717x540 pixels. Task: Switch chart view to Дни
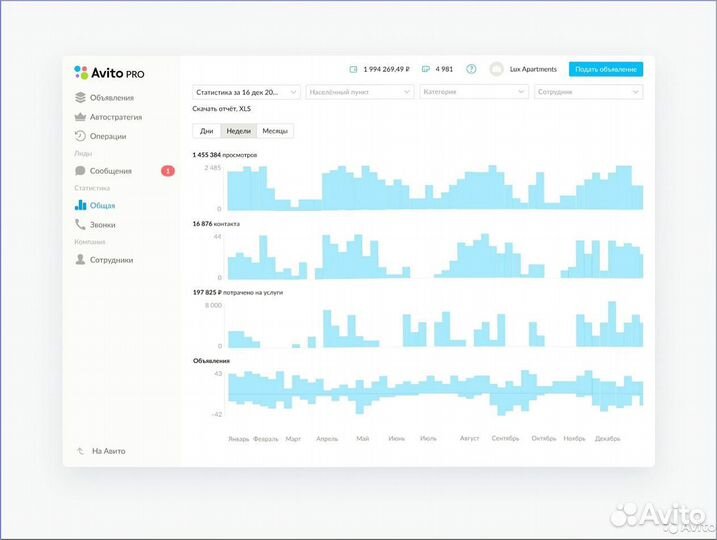206,131
